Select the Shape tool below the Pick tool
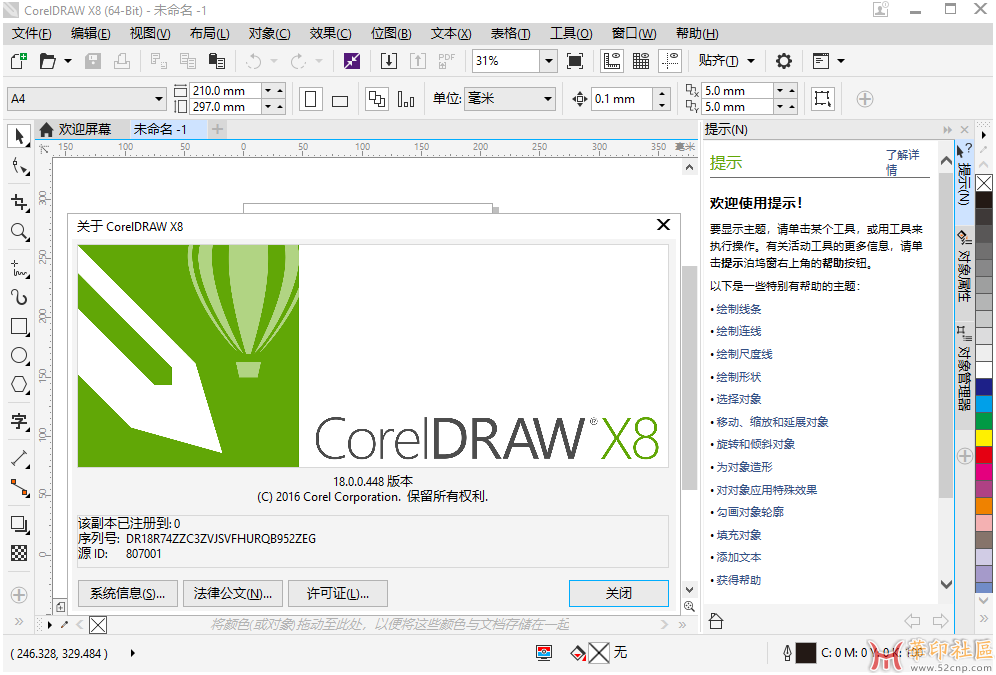The image size is (996, 675). pyautogui.click(x=18, y=166)
